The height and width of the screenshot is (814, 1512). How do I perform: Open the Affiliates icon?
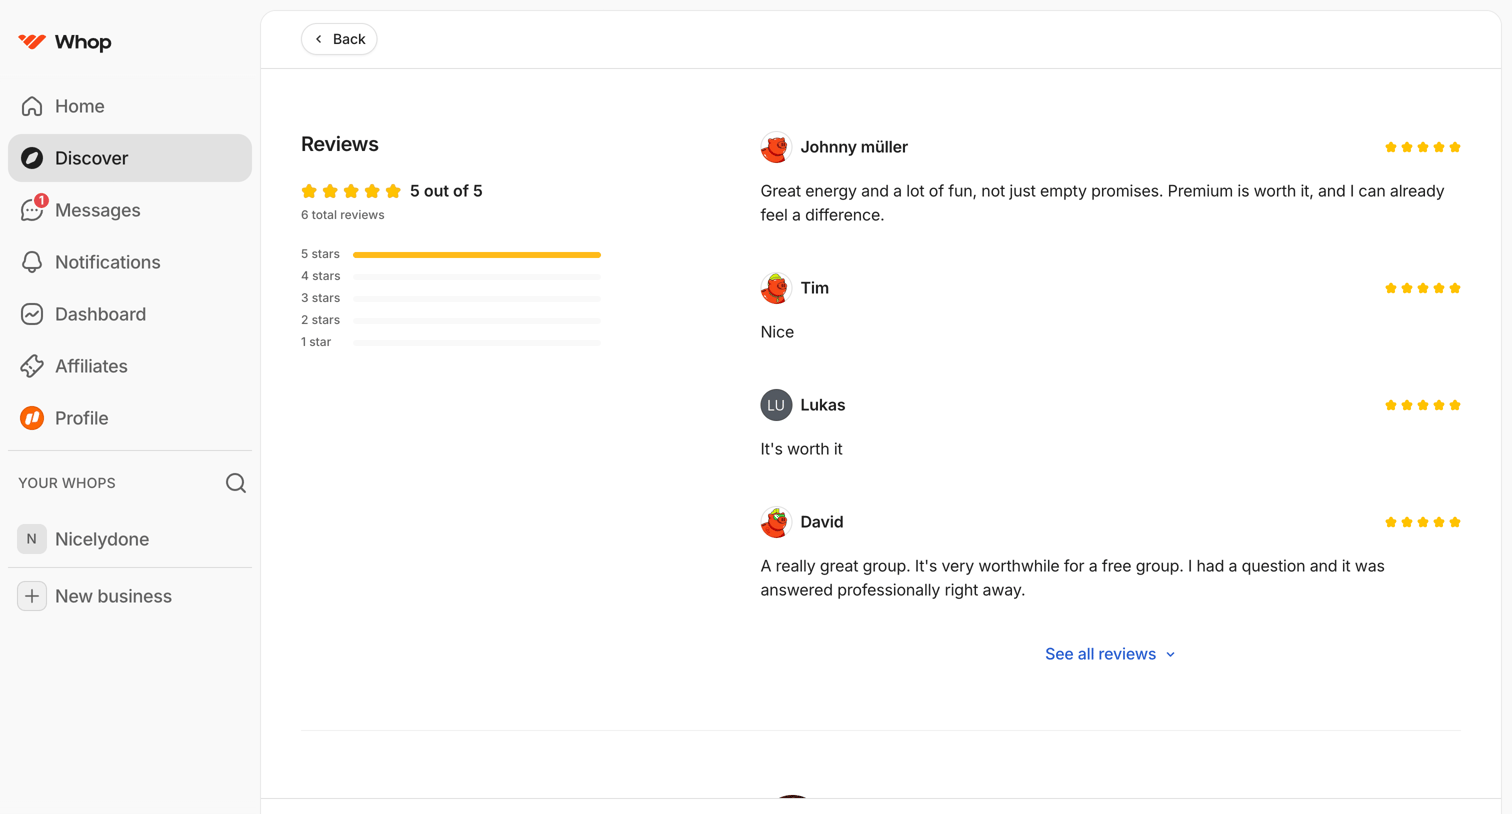click(x=32, y=366)
